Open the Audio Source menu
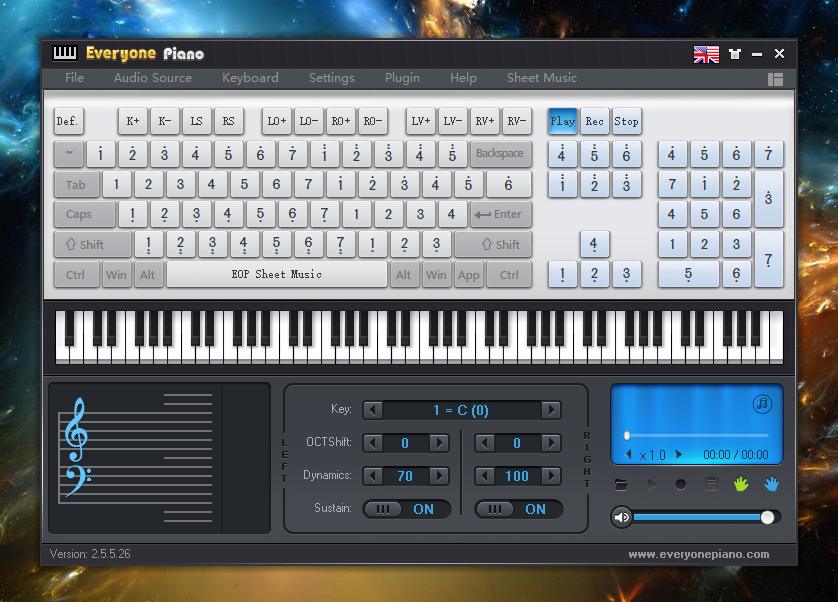 pyautogui.click(x=153, y=78)
